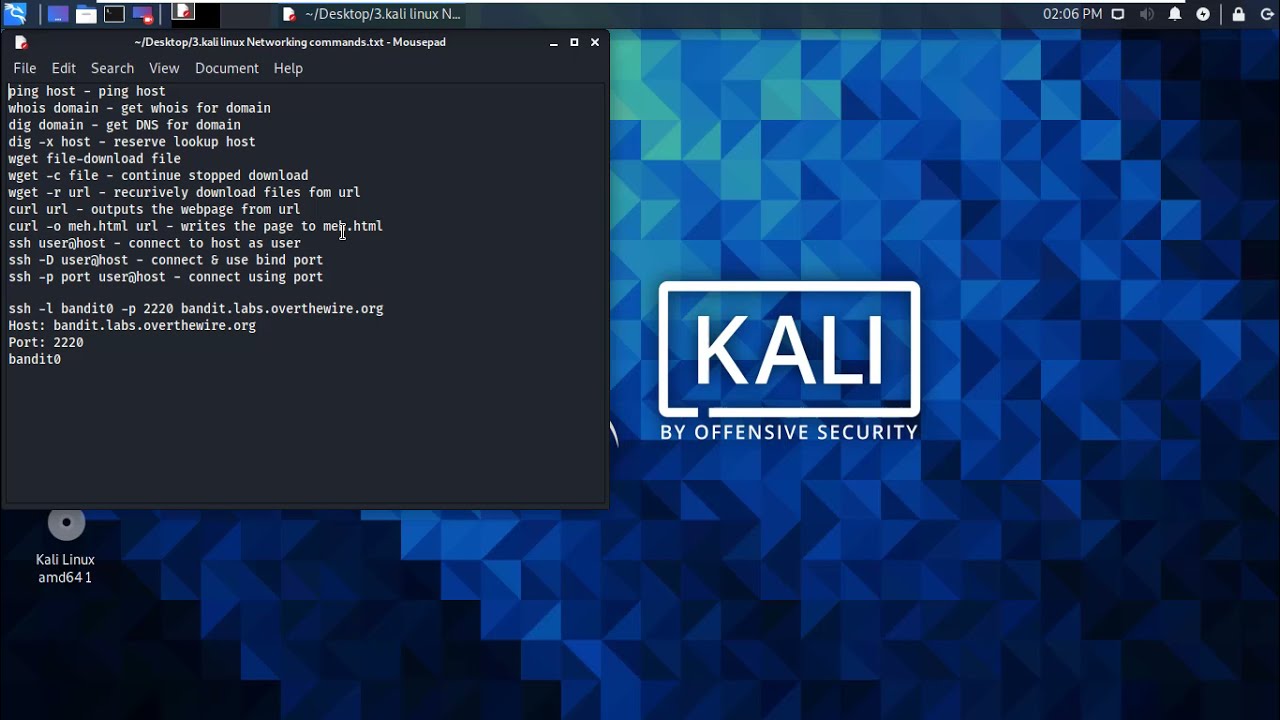Select the Mousepad taskbar window button

point(372,14)
